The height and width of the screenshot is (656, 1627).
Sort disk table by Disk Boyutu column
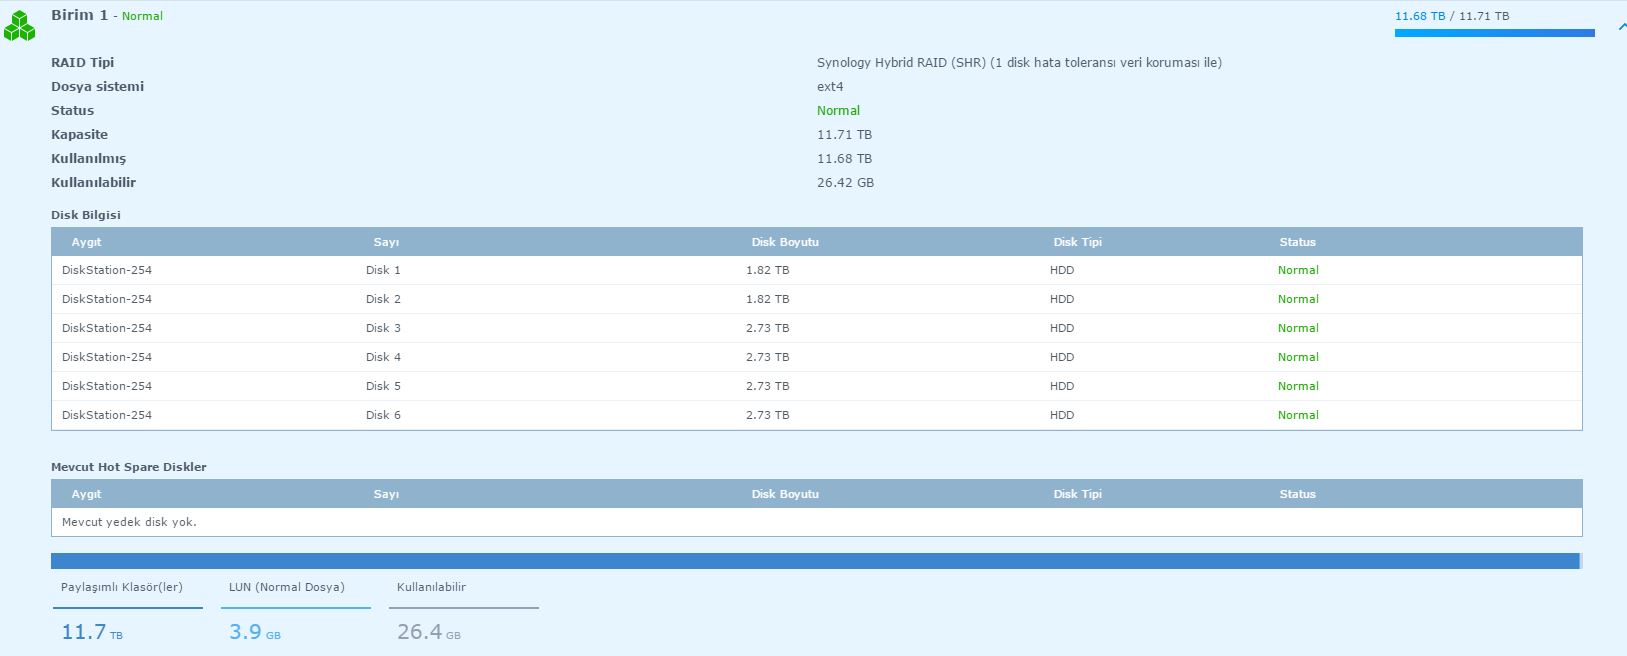tap(785, 242)
